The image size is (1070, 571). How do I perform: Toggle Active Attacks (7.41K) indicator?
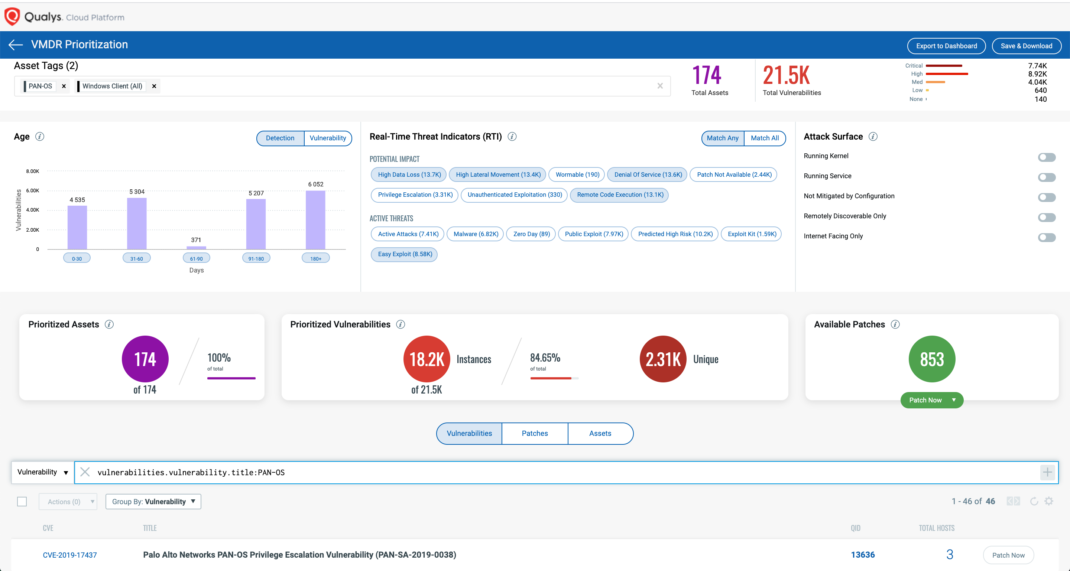pyautogui.click(x=408, y=234)
